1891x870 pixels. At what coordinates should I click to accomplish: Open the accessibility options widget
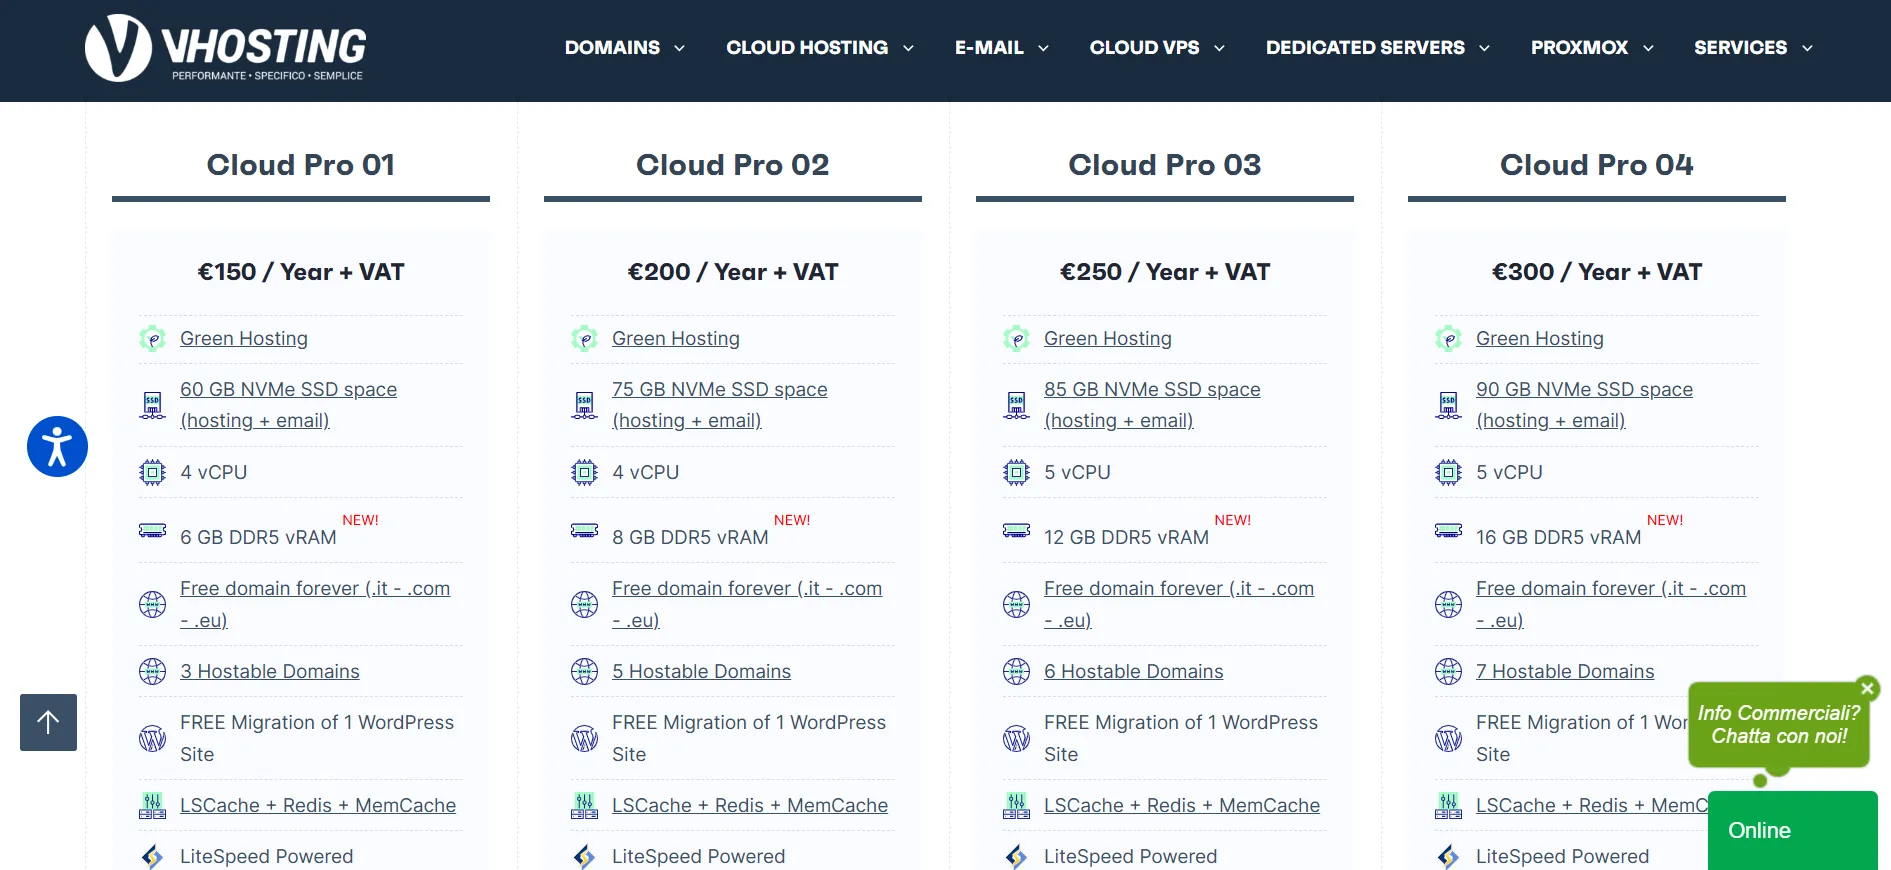tap(57, 446)
